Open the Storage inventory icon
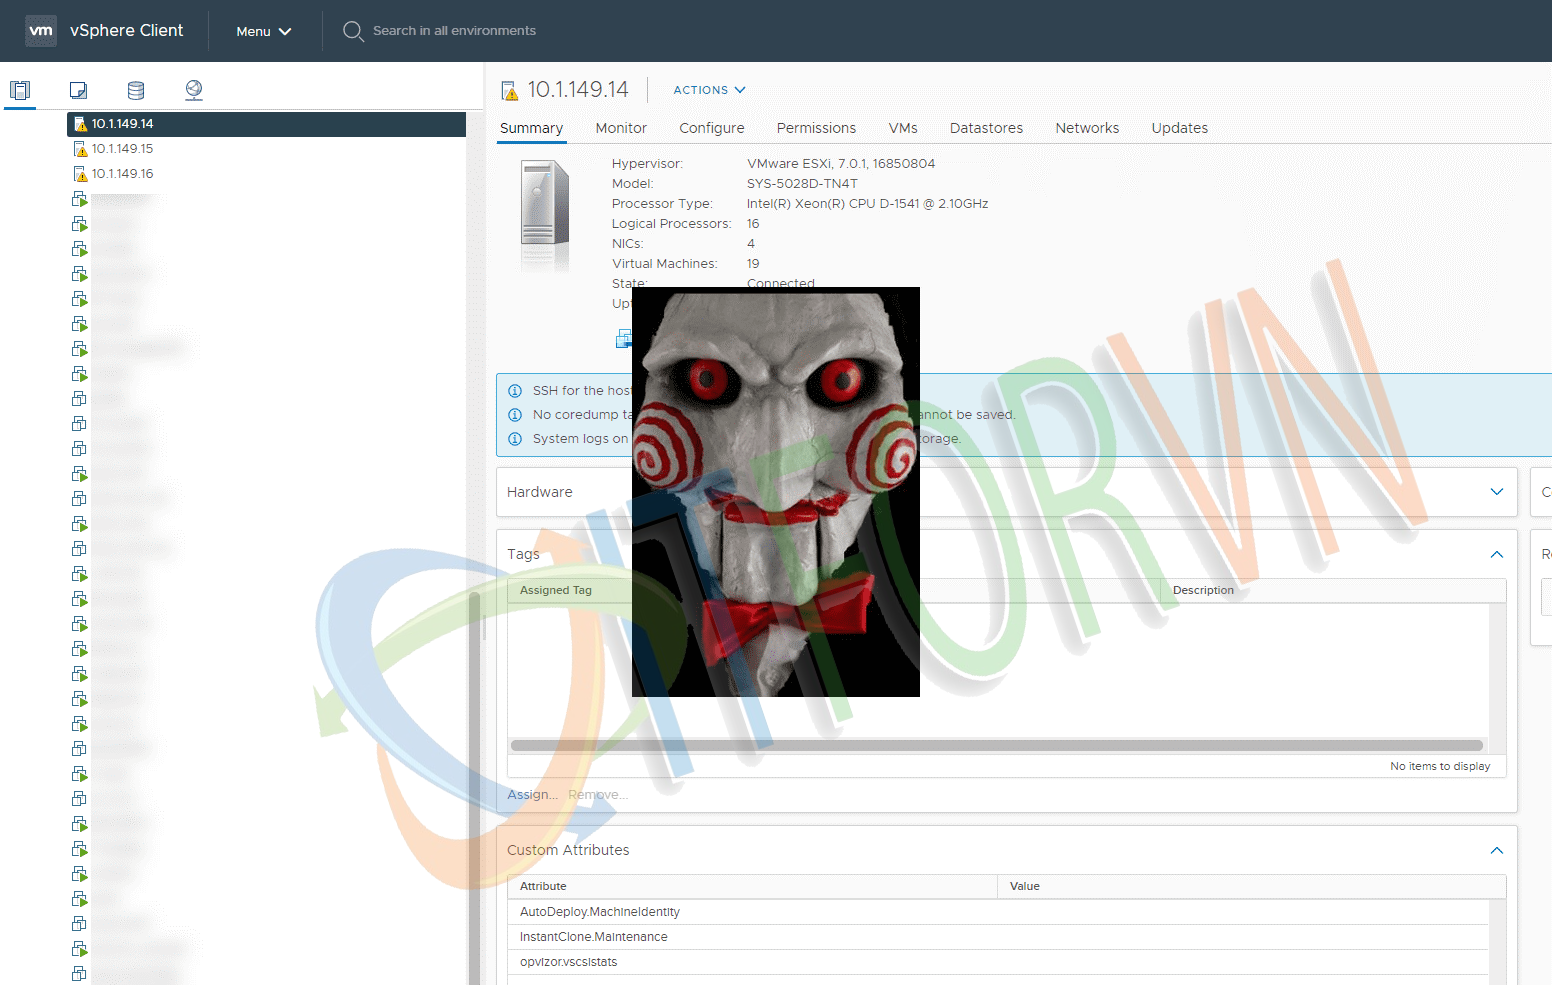The image size is (1552, 985). pos(135,90)
